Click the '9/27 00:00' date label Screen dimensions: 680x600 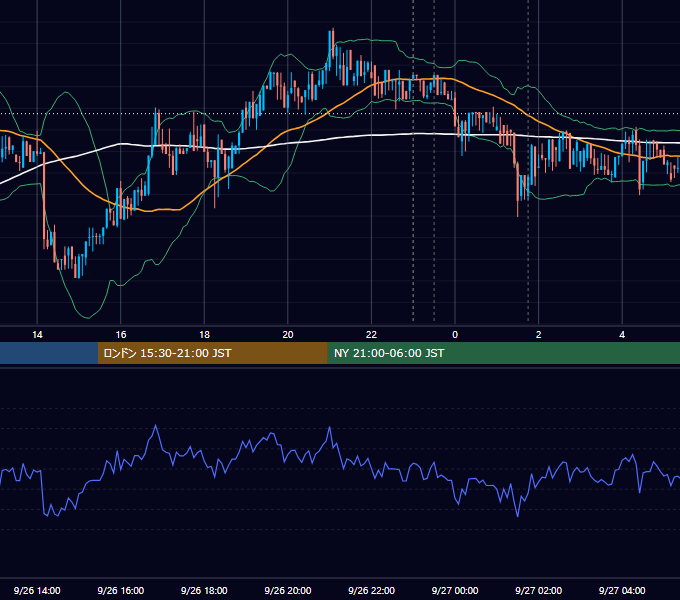pos(455,590)
